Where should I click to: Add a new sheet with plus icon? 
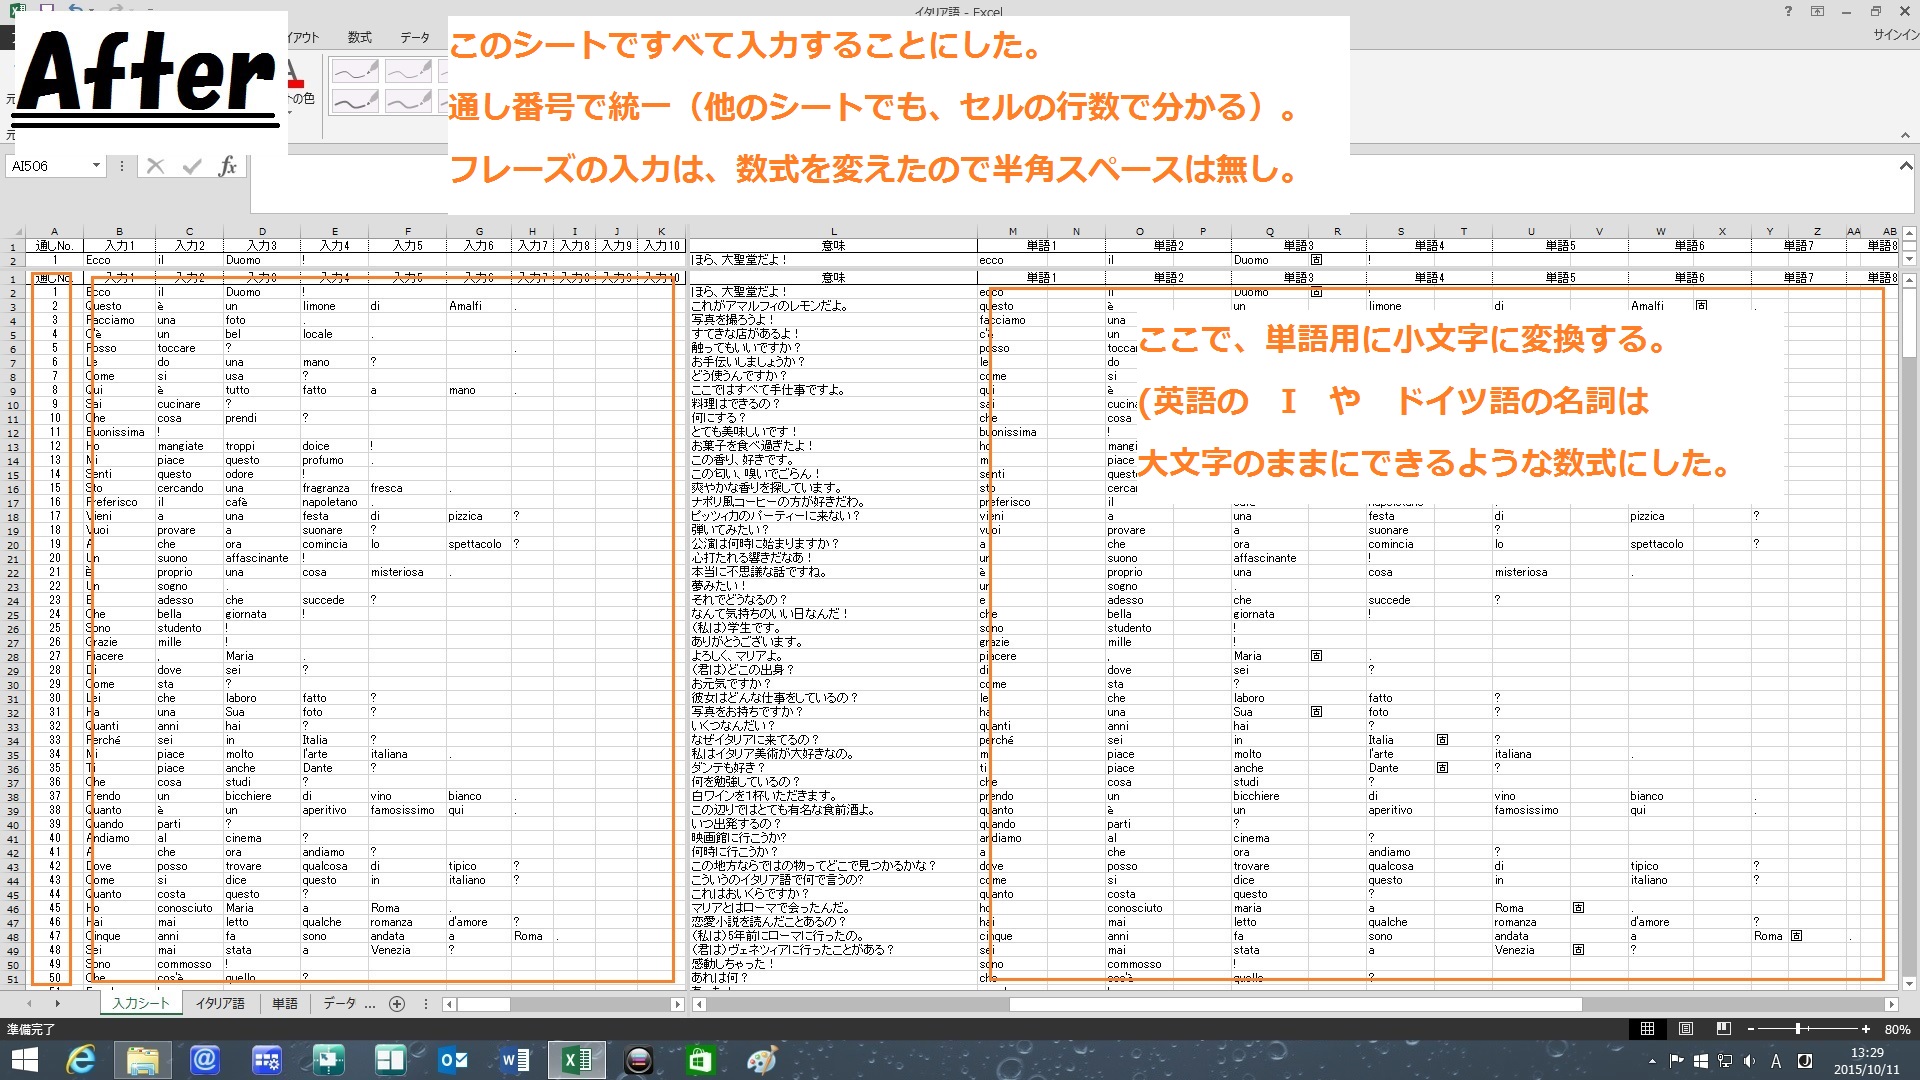click(397, 1004)
